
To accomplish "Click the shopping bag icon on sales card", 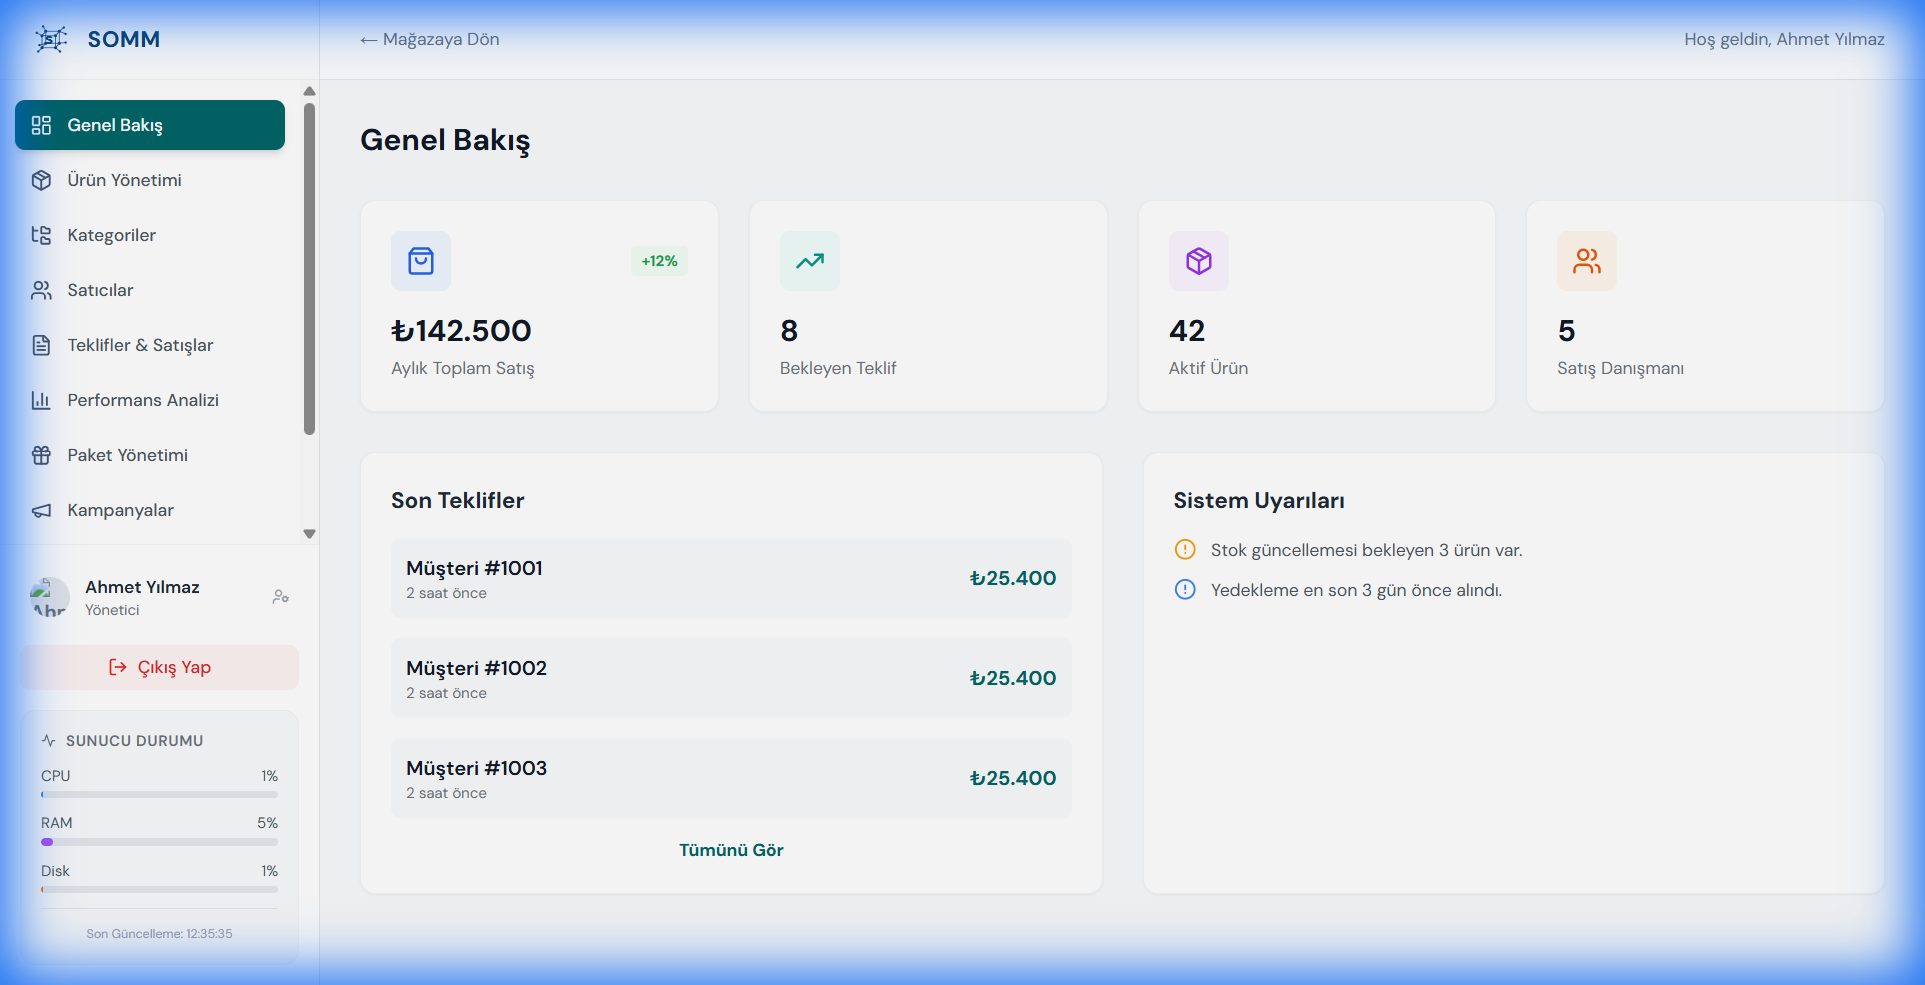I will click(x=421, y=261).
